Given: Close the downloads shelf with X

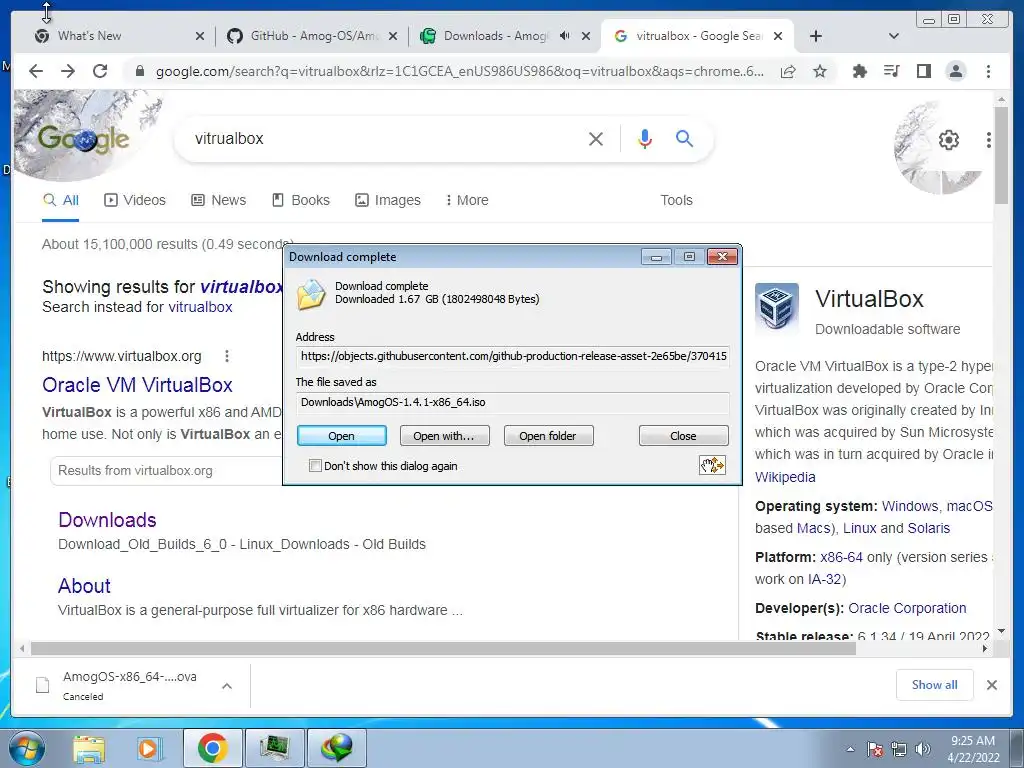Looking at the screenshot, I should point(991,685).
